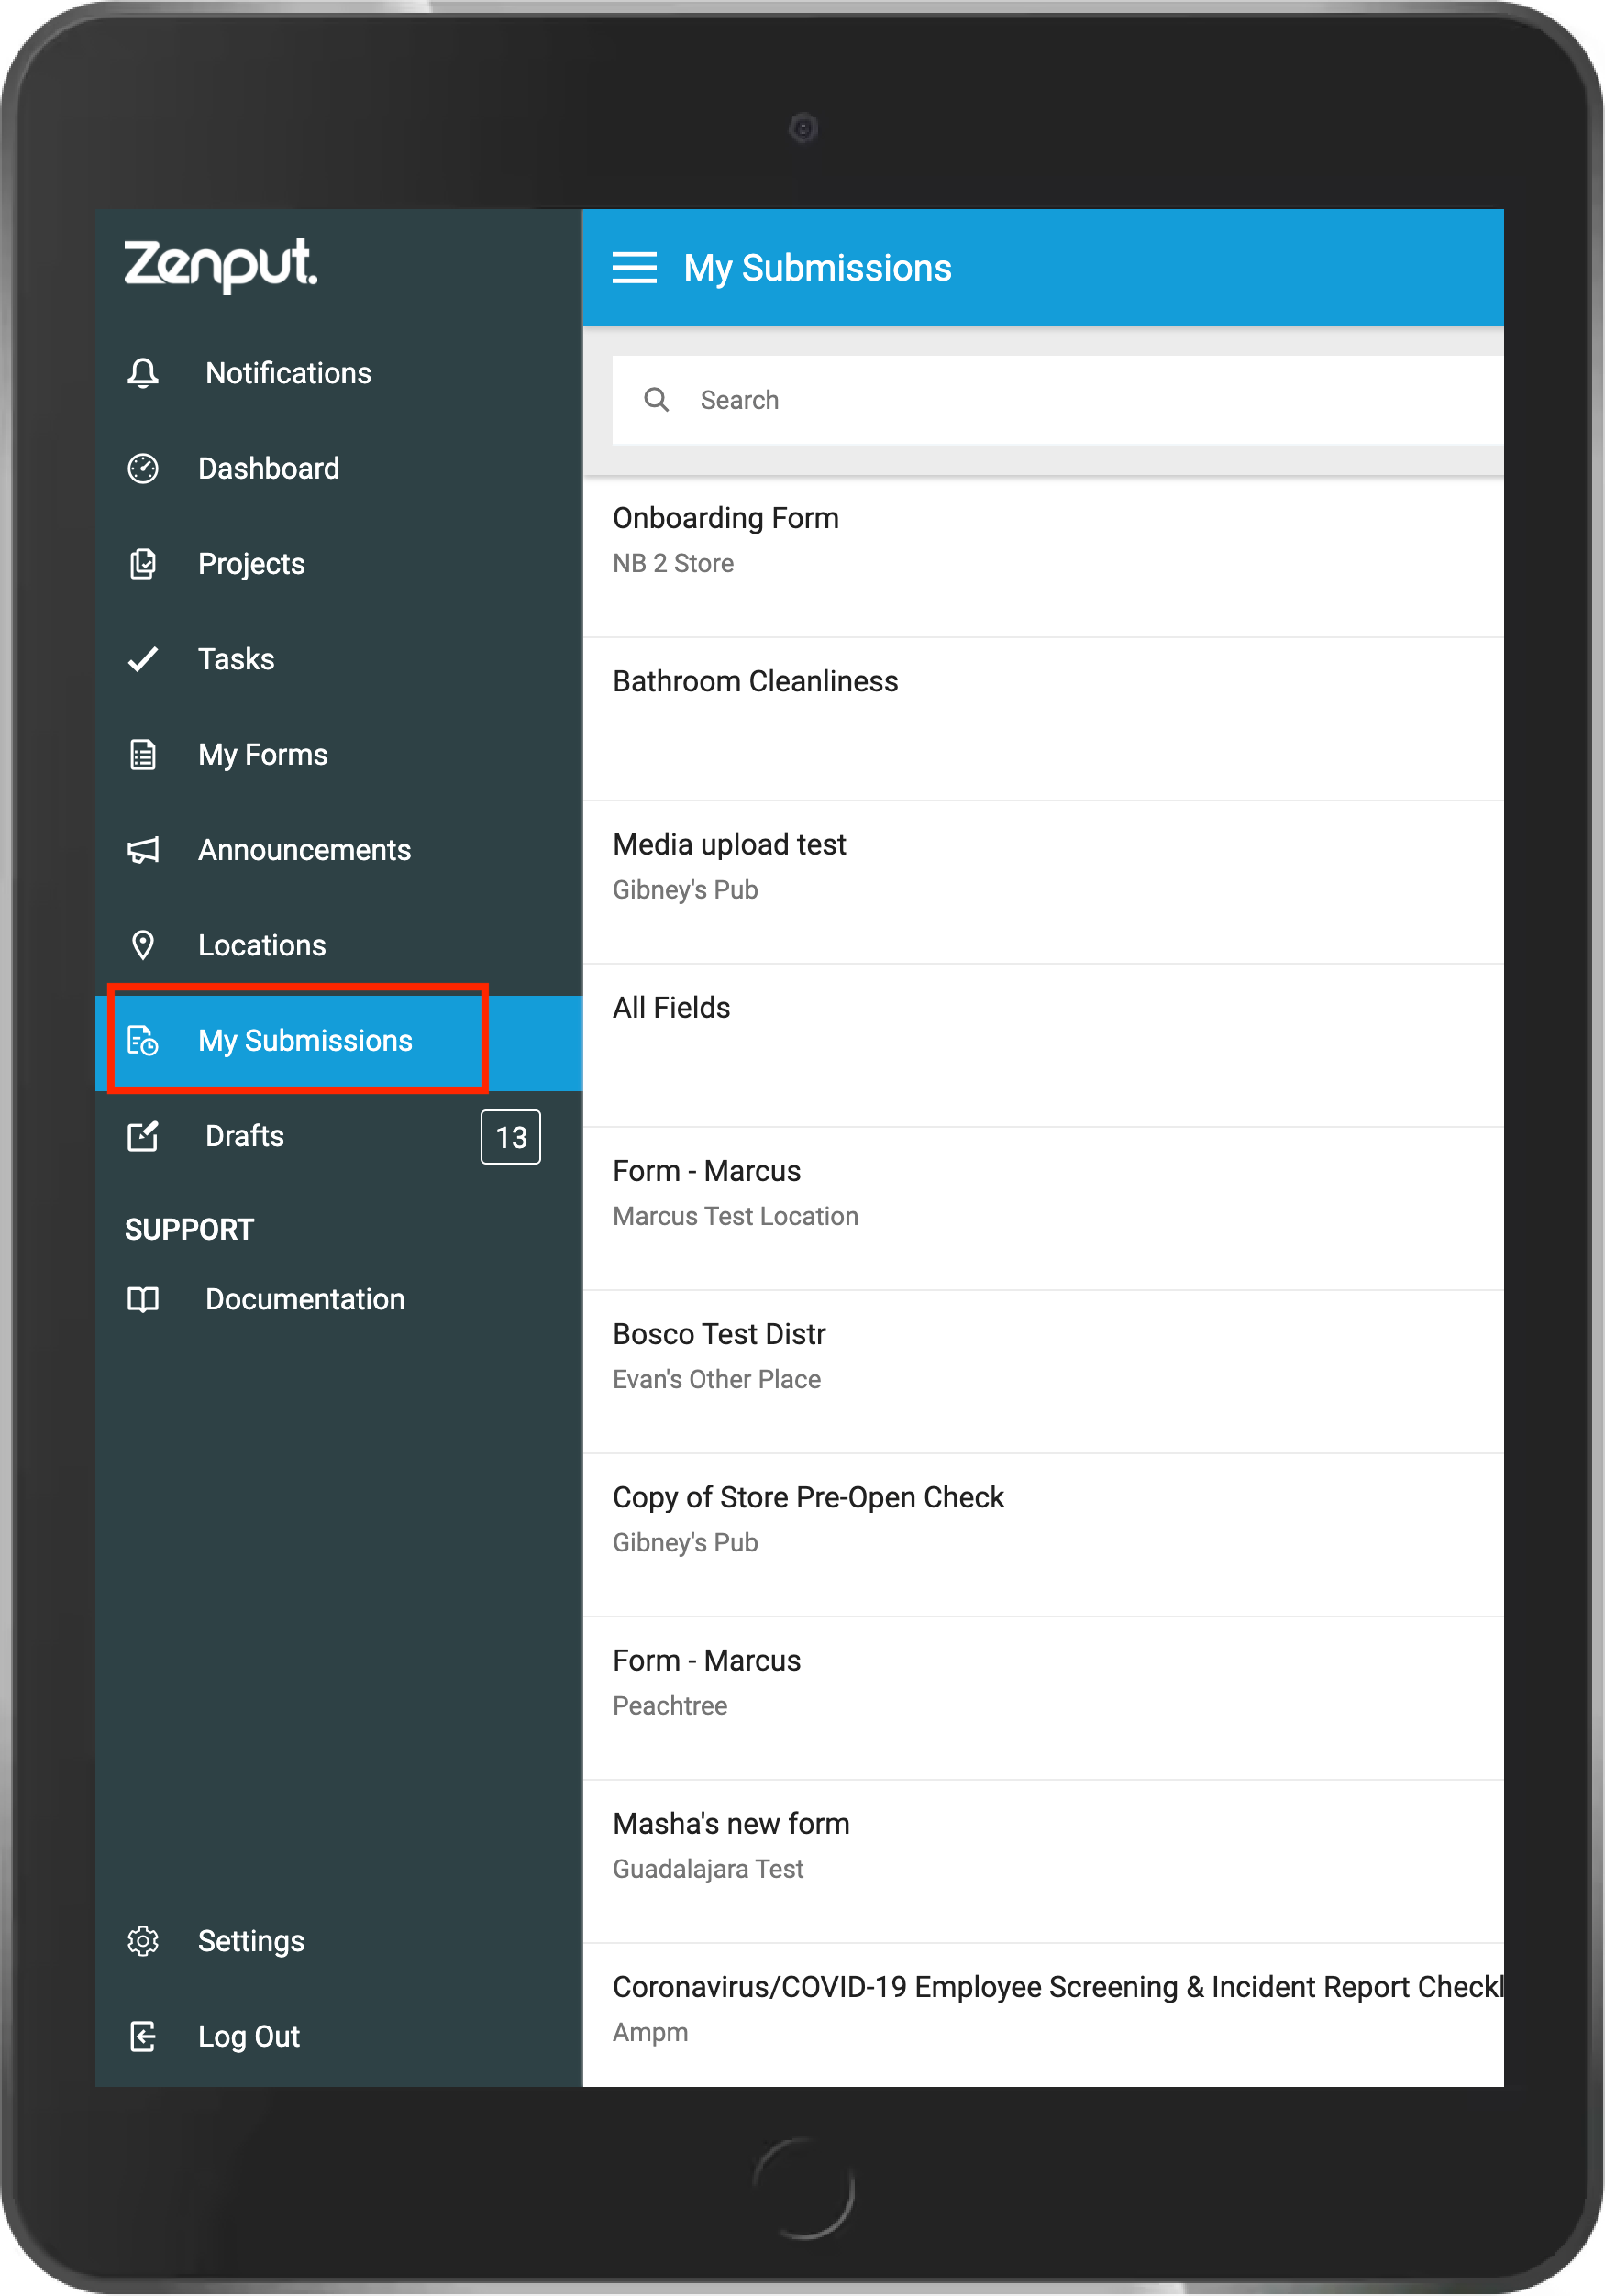The height and width of the screenshot is (2296, 1605).
Task: Open Masha's new form submission
Action: click(729, 1823)
